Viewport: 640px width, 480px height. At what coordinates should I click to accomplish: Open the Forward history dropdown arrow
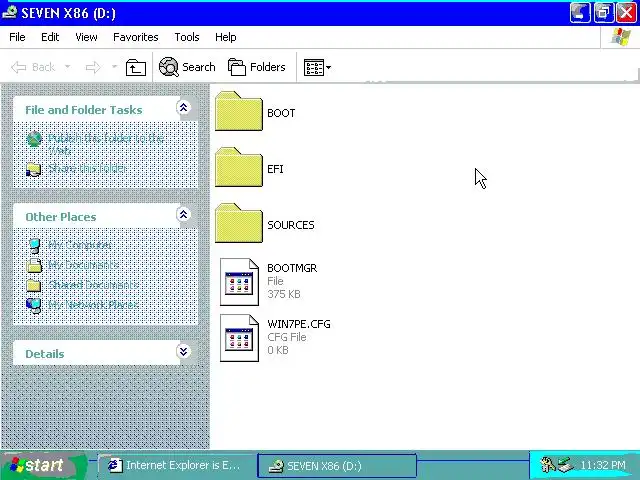click(x=114, y=66)
